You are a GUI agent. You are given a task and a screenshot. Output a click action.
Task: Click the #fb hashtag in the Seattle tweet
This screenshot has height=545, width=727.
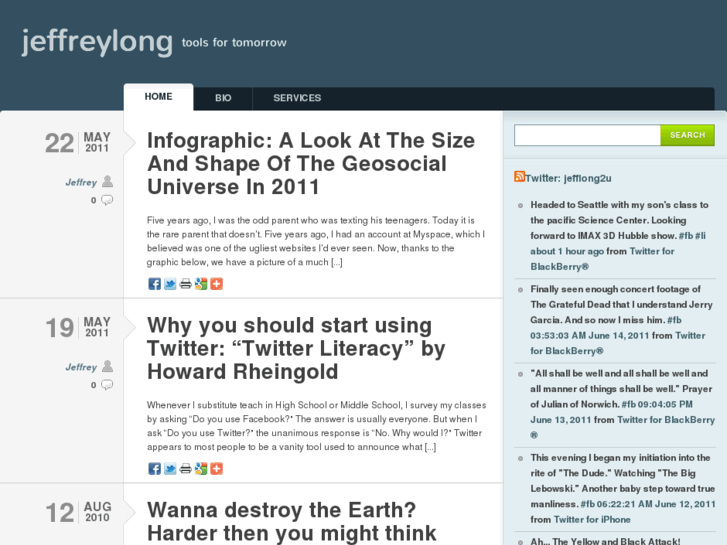point(686,236)
